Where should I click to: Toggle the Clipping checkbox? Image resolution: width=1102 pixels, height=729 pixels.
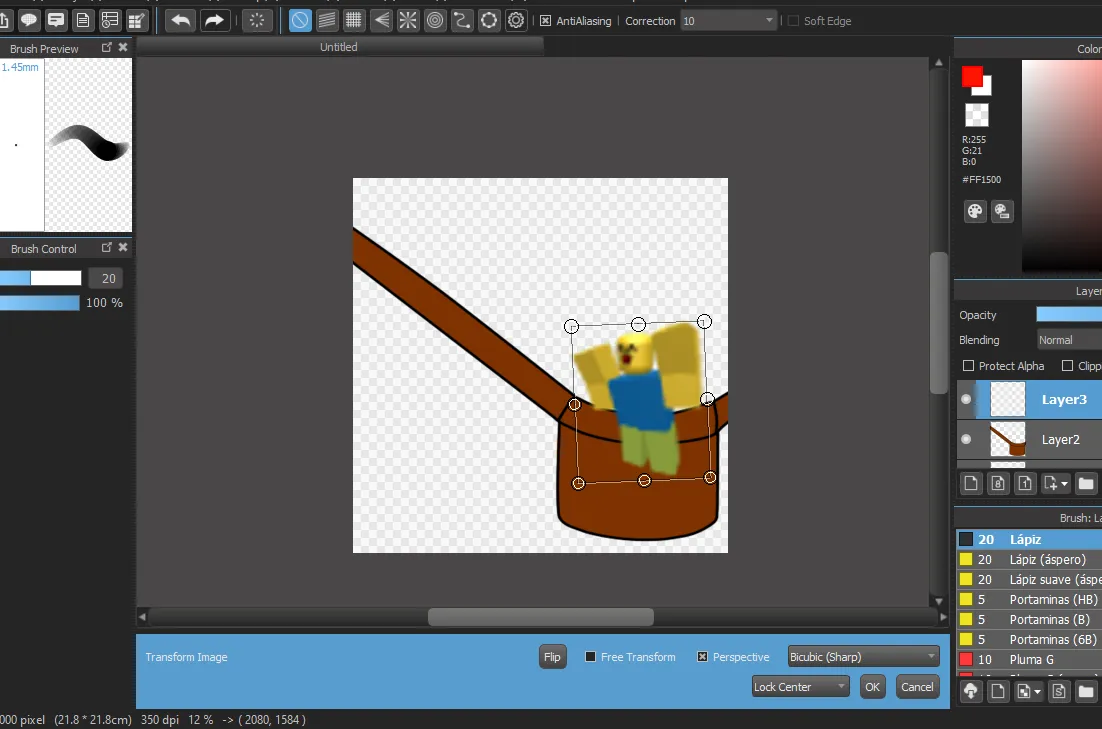click(1068, 366)
